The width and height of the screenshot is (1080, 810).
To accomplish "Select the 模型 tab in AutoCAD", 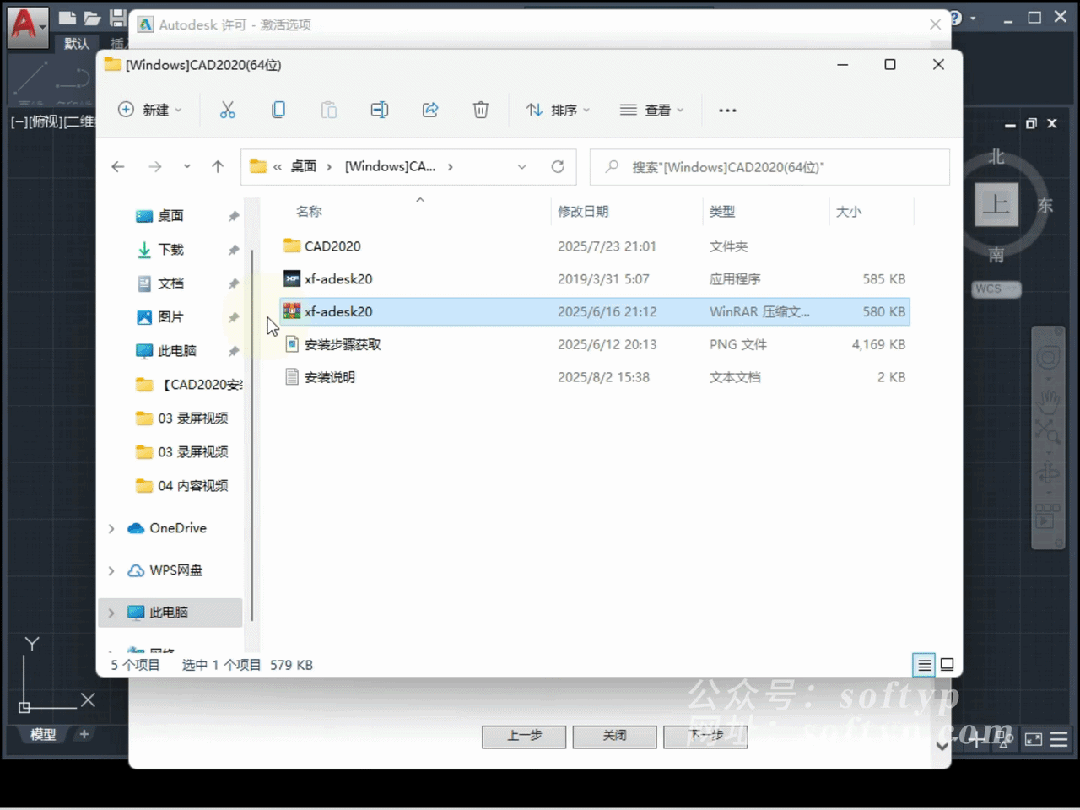I will (x=43, y=735).
